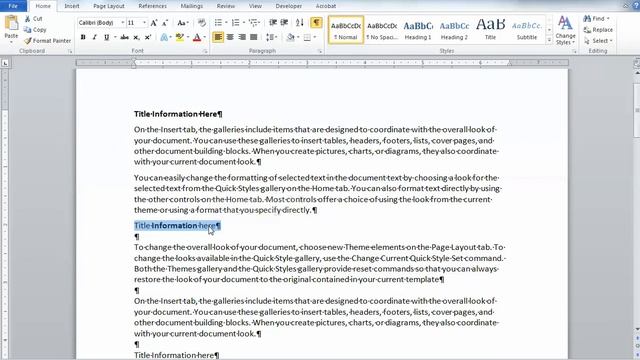The height and width of the screenshot is (360, 640).
Task: Switch to the Mailings tab
Action: (191, 6)
